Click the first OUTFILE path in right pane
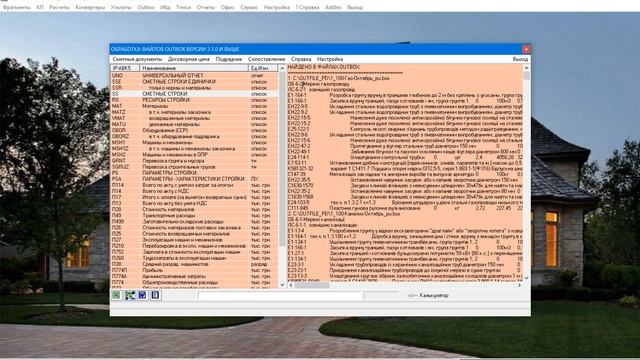The width and height of the screenshot is (640, 360). 339,78
